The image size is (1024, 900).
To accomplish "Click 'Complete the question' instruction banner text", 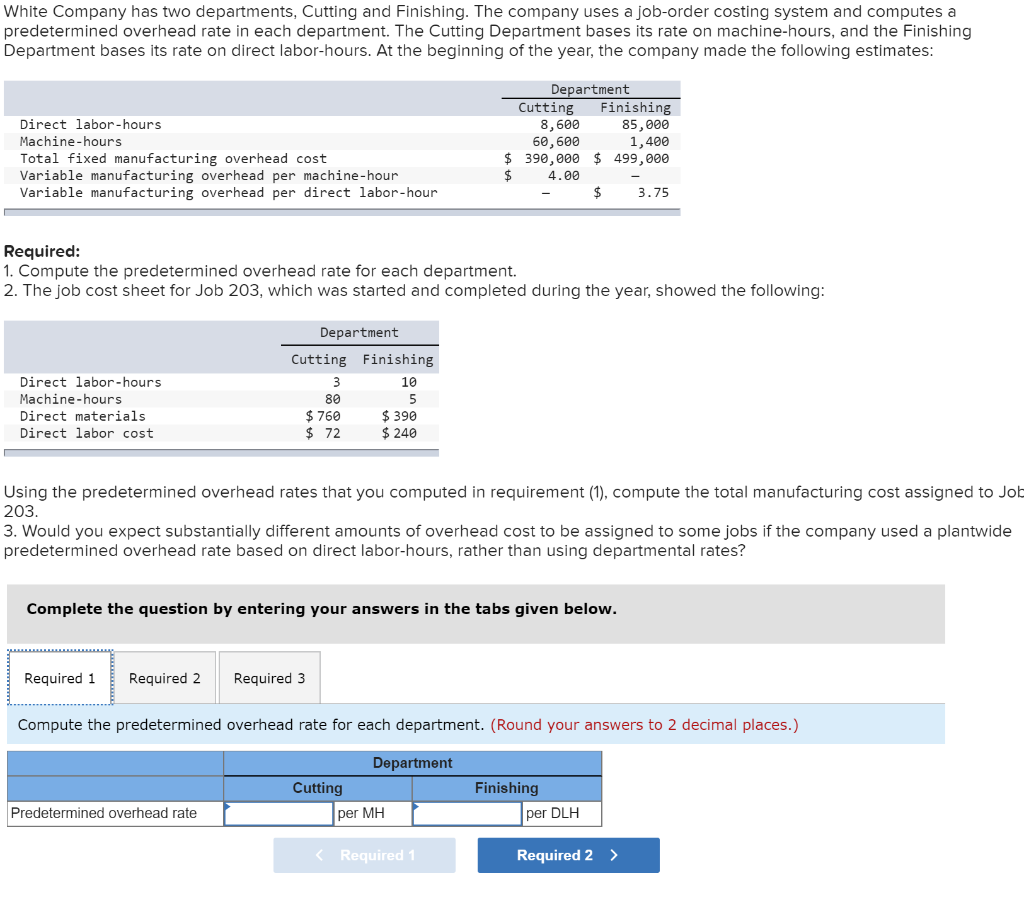I will coord(321,609).
